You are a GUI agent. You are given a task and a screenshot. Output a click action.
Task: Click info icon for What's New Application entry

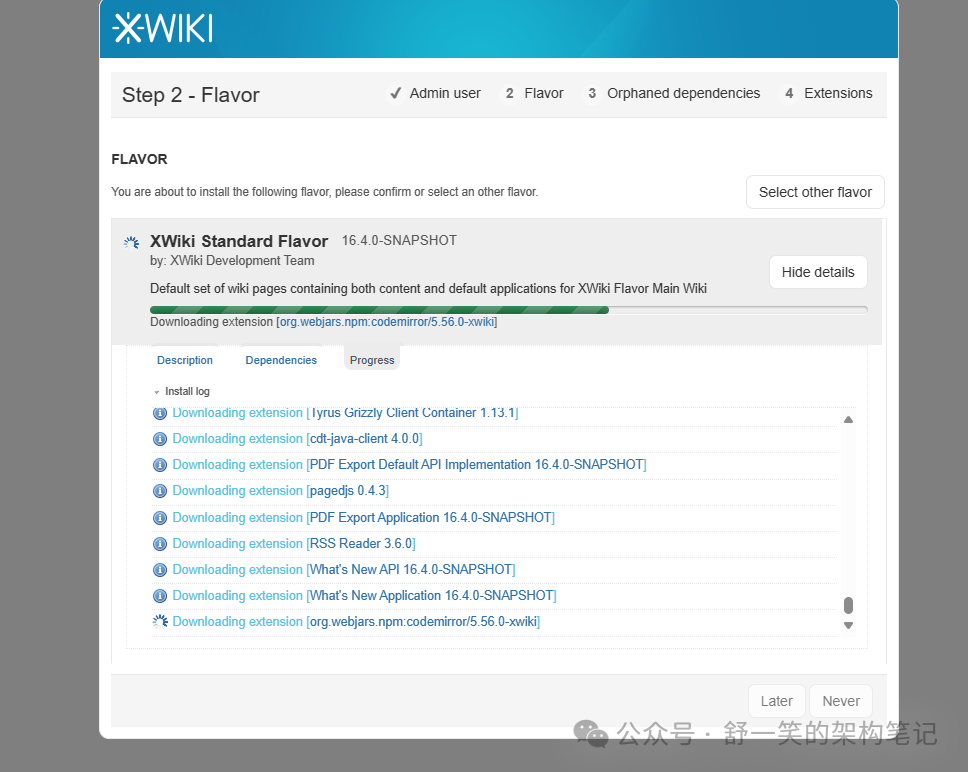[160, 596]
